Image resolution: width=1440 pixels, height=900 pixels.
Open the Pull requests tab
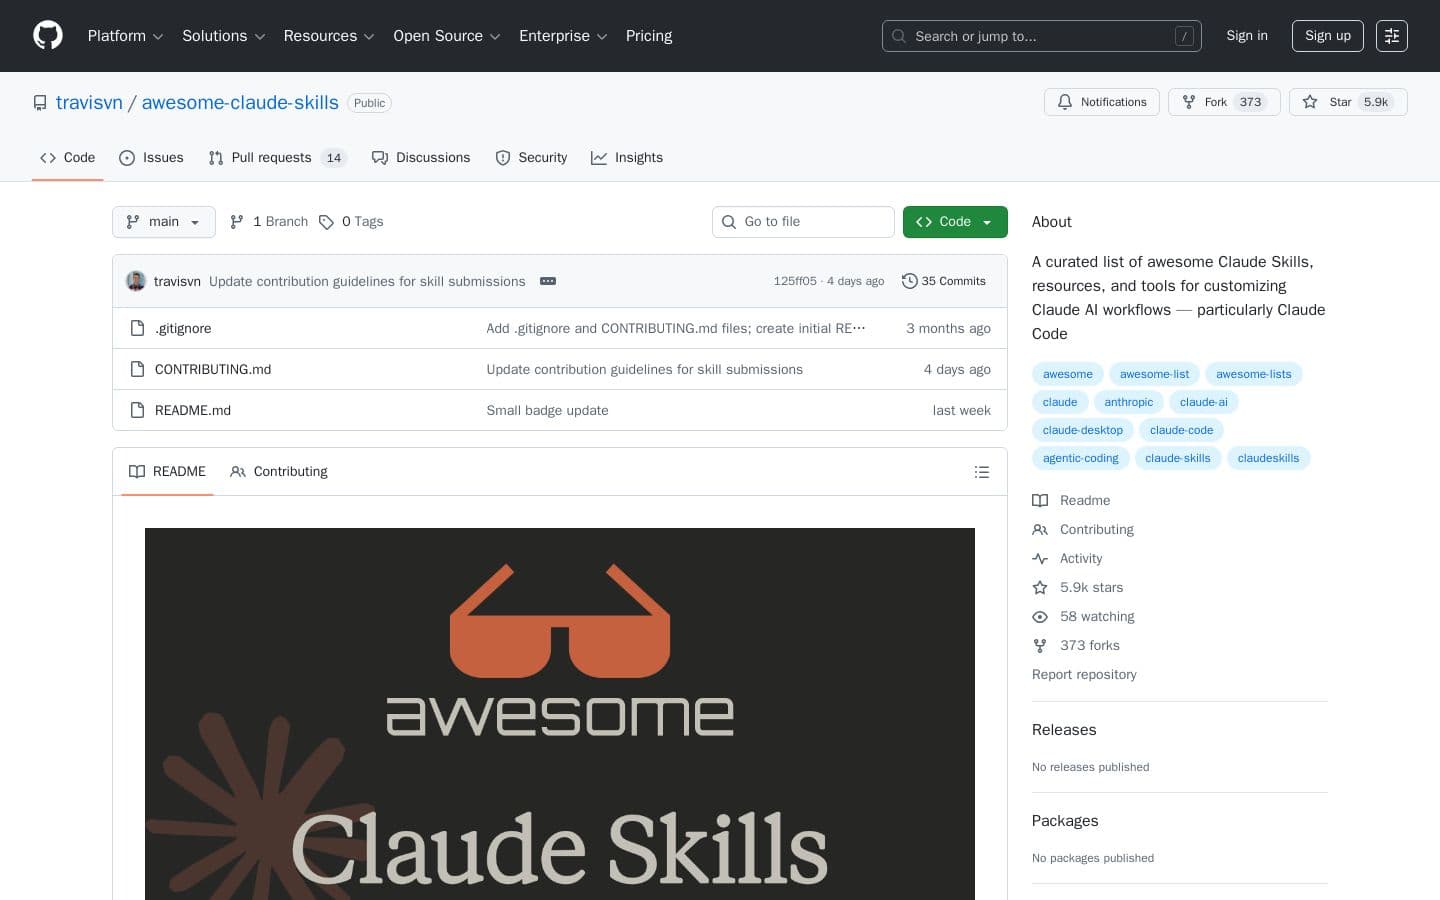[271, 158]
